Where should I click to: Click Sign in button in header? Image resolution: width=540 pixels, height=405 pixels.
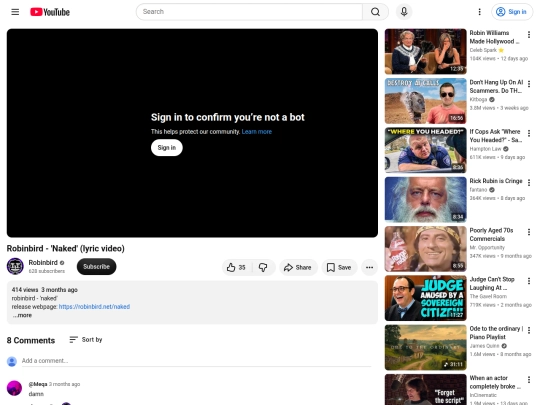click(x=512, y=12)
